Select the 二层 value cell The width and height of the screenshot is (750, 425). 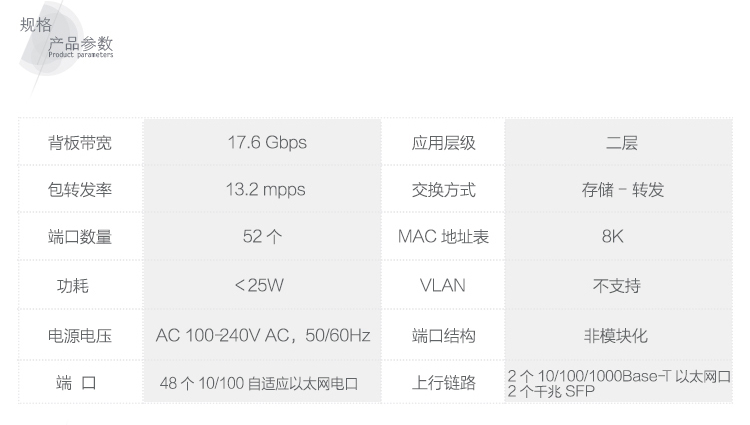pyautogui.click(x=621, y=143)
